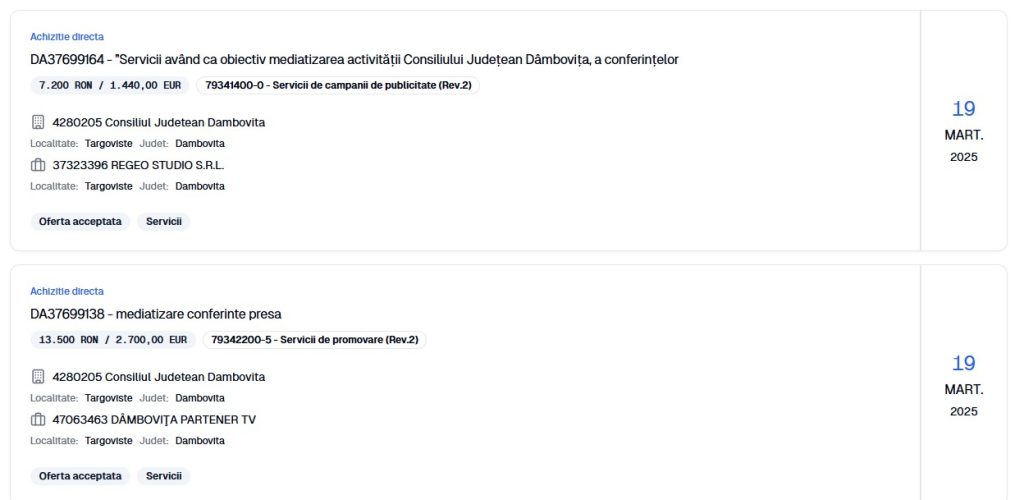The height and width of the screenshot is (500, 1024).
Task: Click Oferta acceptata tag in the DA37699164 card
Action: [x=80, y=221]
